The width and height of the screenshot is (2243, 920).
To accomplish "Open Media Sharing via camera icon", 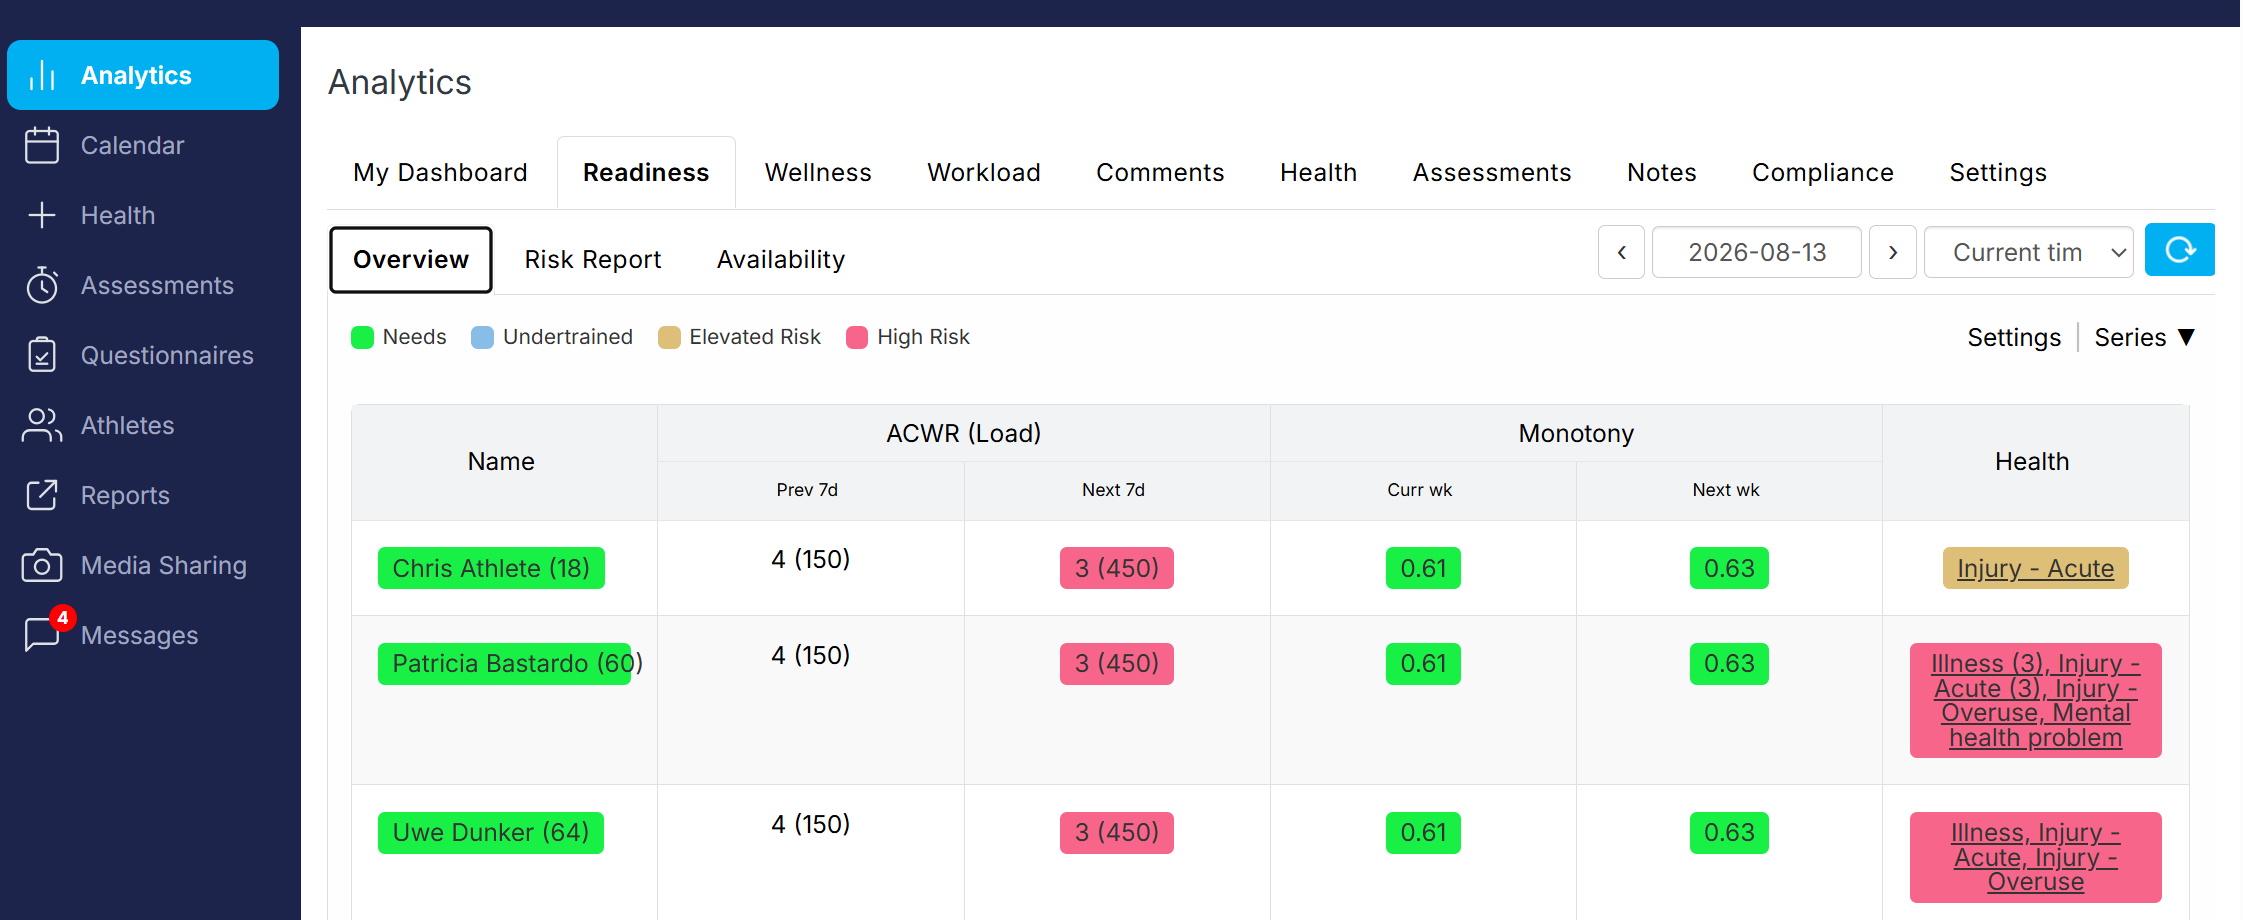I will 42,565.
